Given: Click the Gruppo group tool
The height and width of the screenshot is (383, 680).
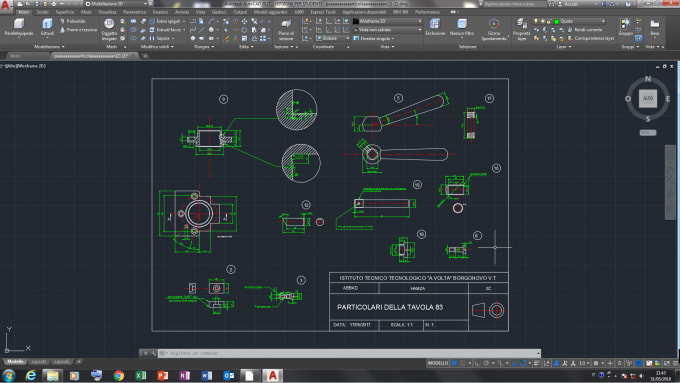Looking at the screenshot, I should [x=625, y=27].
